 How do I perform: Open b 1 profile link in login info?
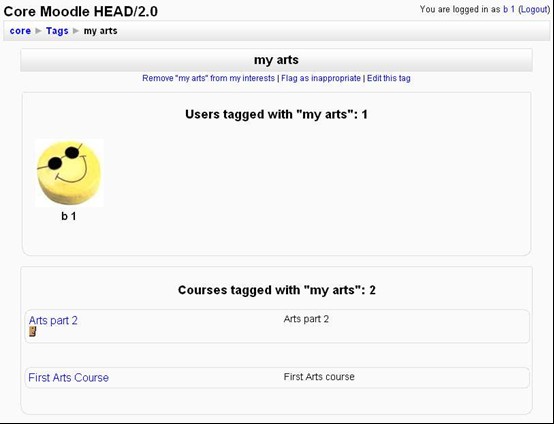pos(509,10)
